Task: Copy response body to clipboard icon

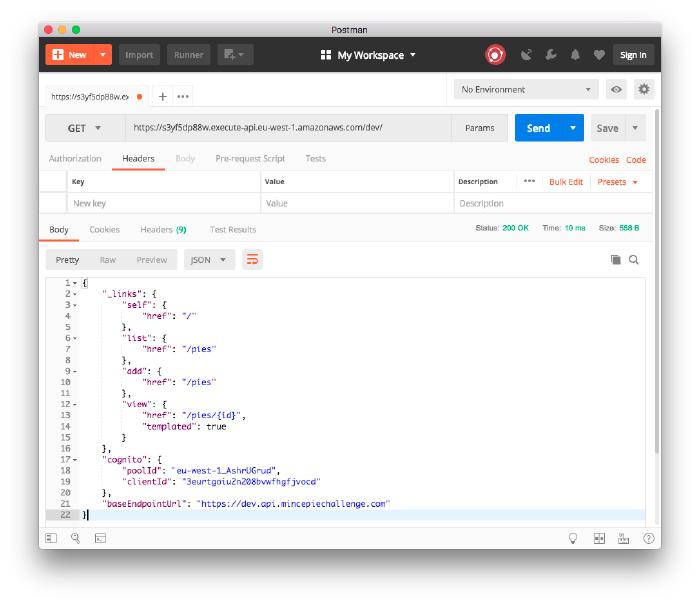Action: point(615,259)
